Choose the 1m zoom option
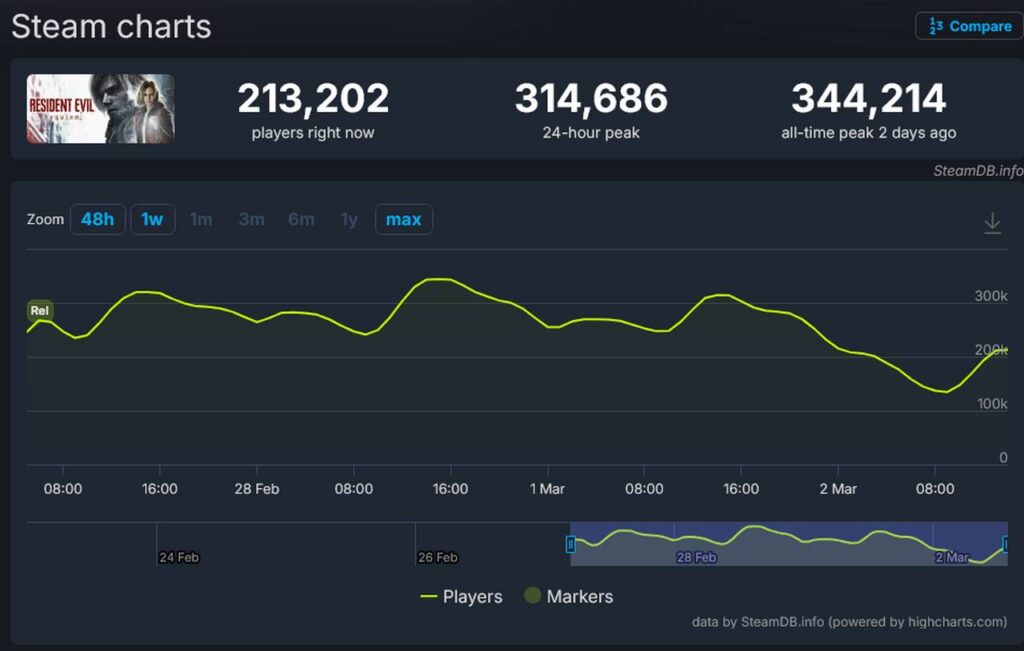Screen dimensions: 1024x651 coord(201,219)
